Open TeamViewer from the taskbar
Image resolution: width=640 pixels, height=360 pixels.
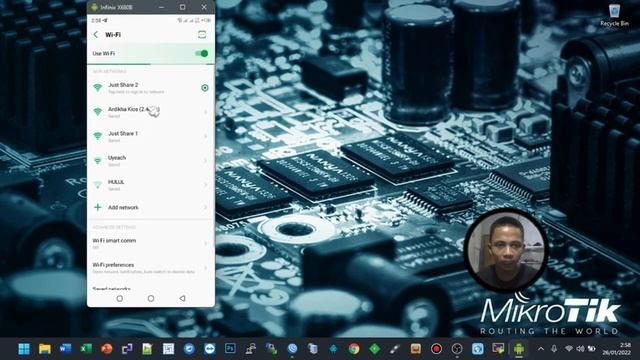click(x=209, y=349)
